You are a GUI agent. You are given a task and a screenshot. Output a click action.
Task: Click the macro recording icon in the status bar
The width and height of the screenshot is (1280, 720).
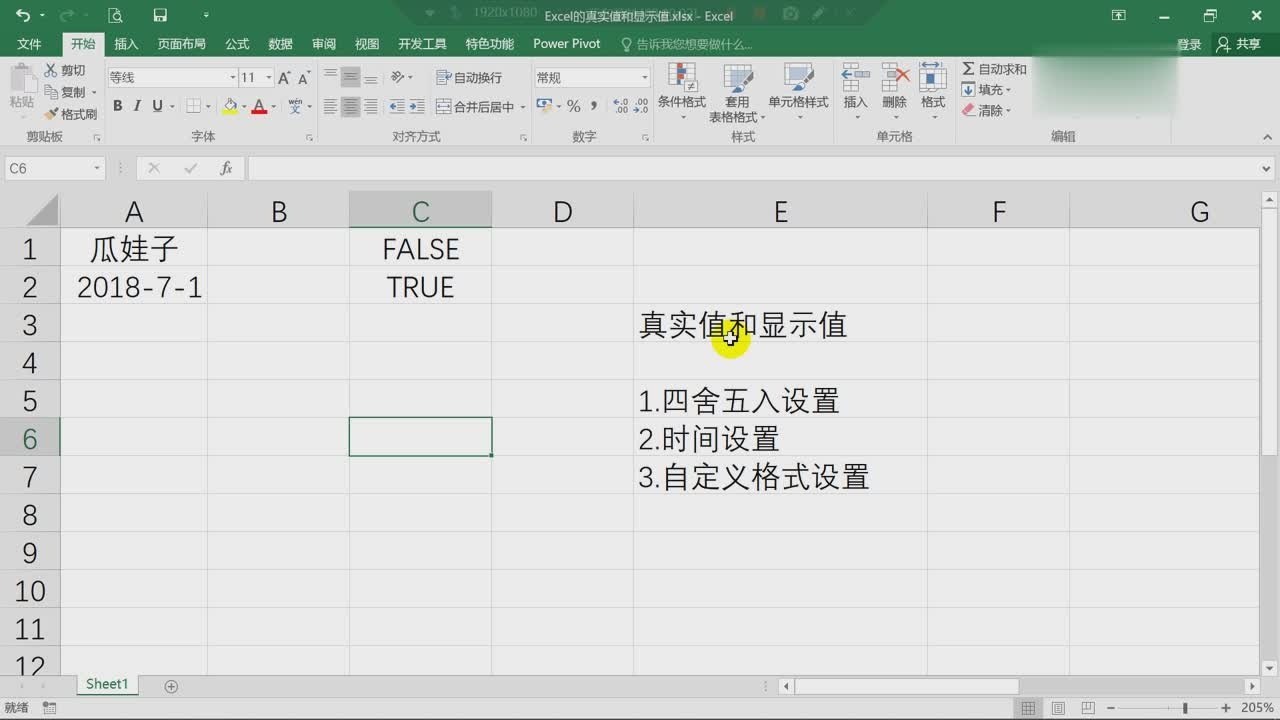49,708
